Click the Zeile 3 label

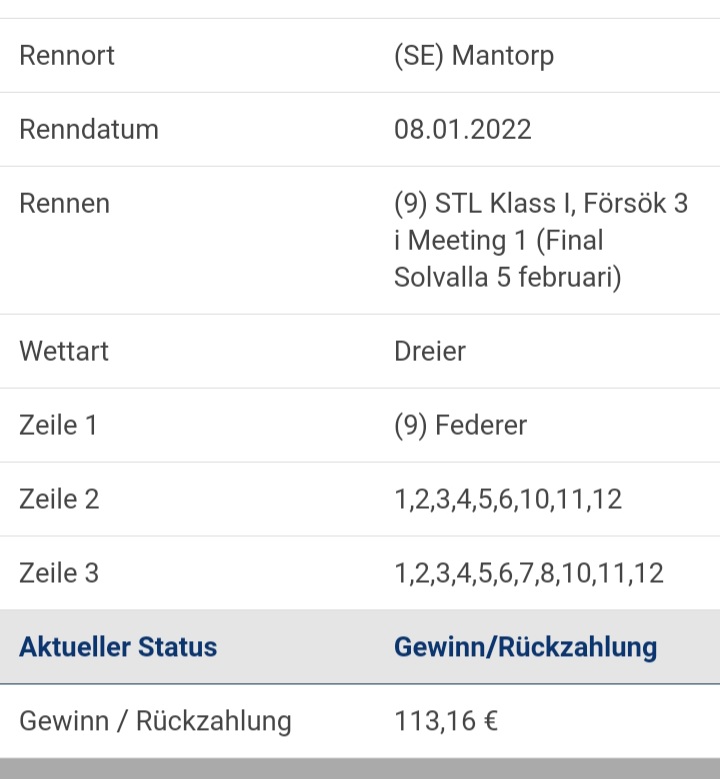(x=59, y=573)
